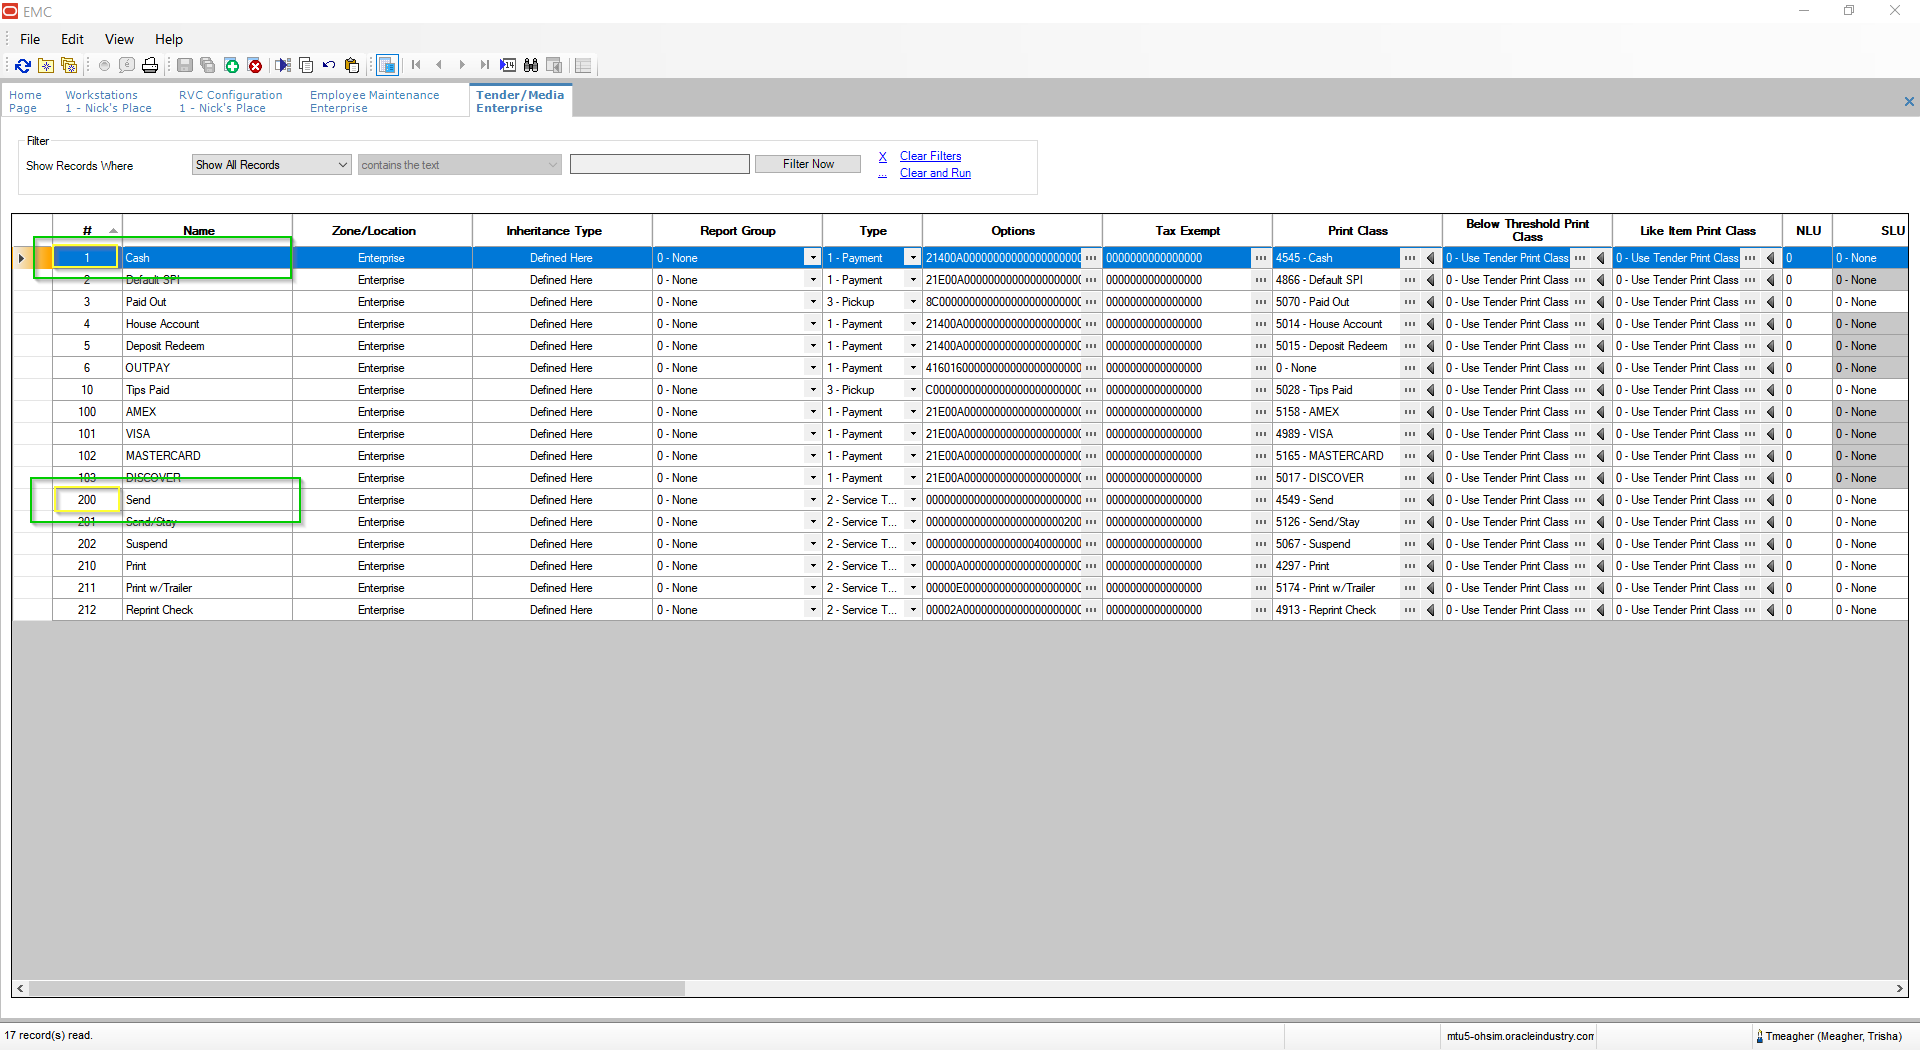Click the Go to Last Record navigation icon

tap(486, 65)
